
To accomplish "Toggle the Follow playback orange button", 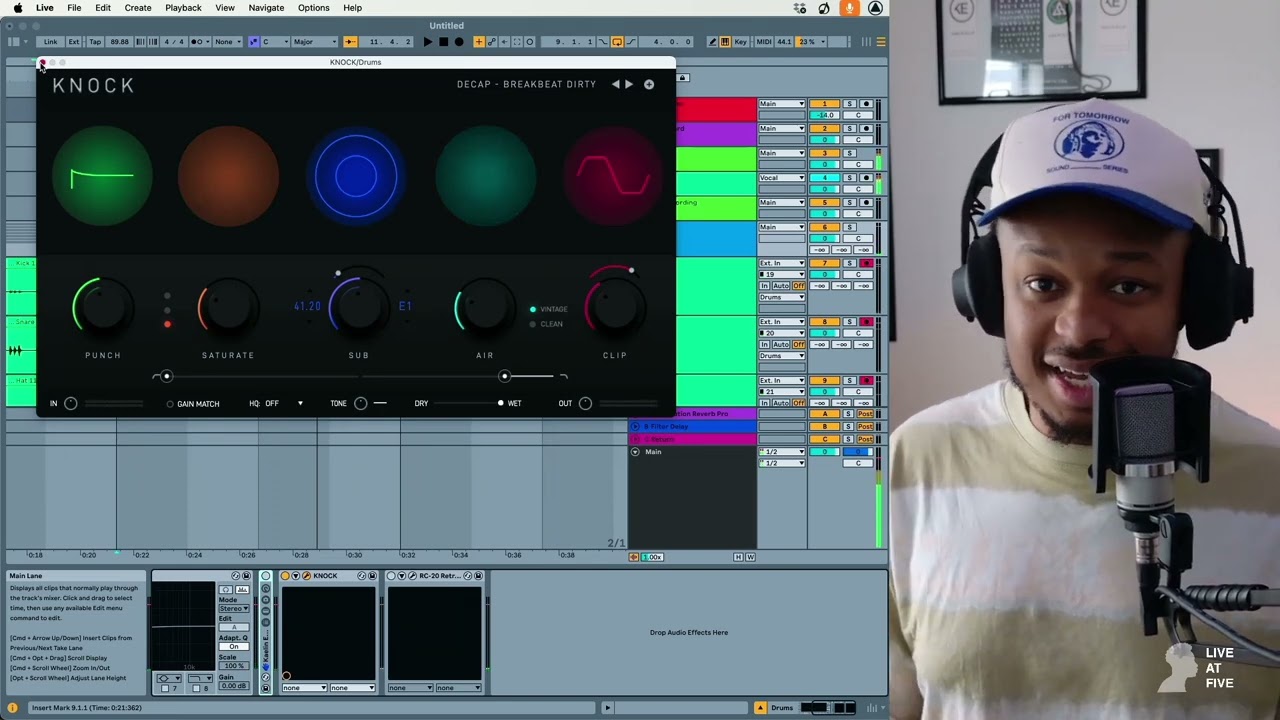I will [350, 42].
